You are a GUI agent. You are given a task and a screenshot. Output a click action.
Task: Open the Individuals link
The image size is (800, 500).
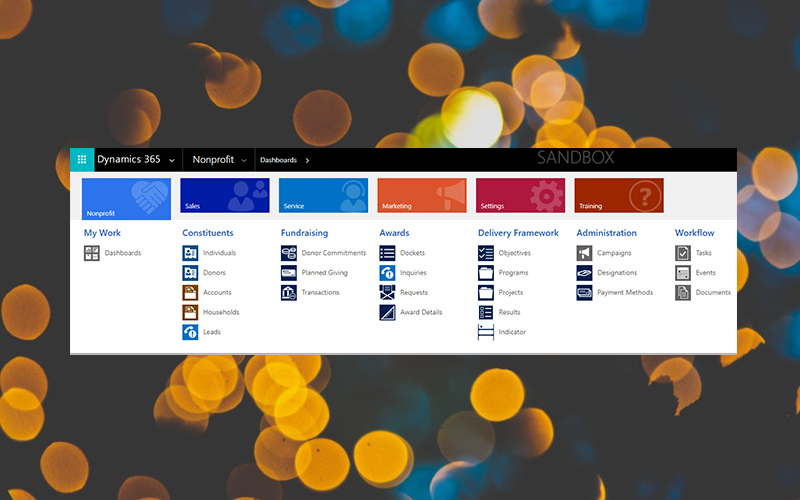[219, 253]
